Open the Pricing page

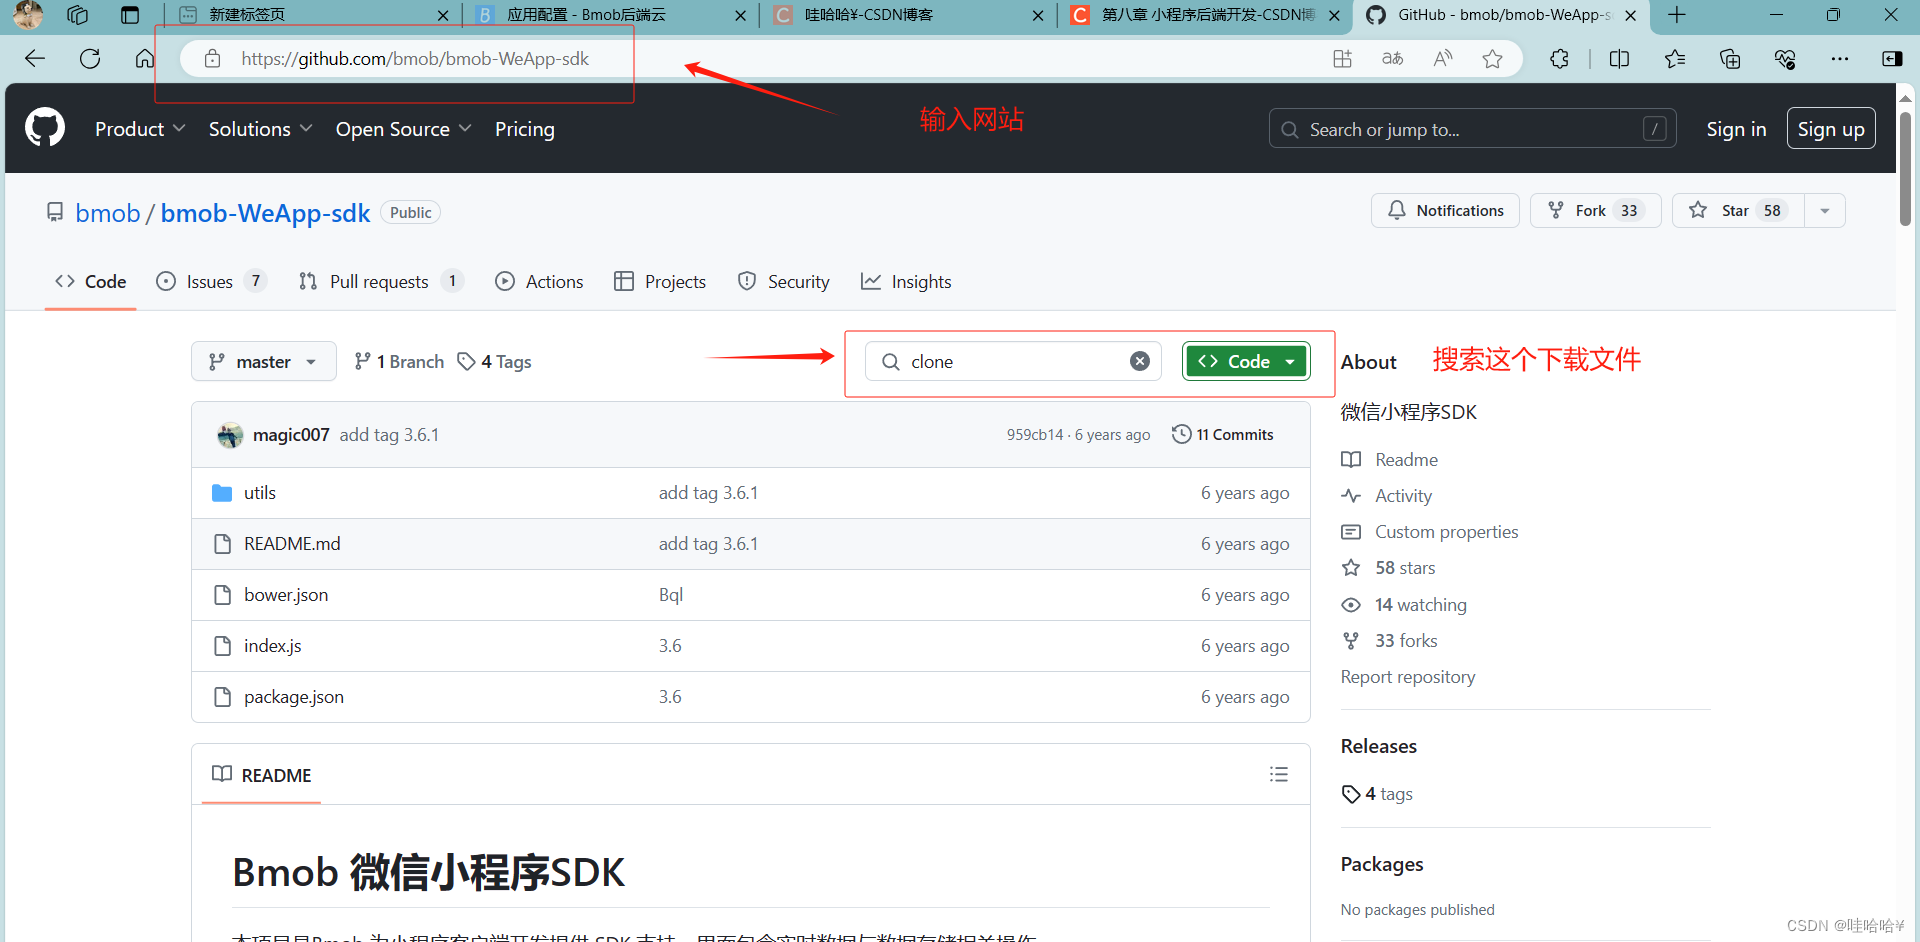click(525, 129)
